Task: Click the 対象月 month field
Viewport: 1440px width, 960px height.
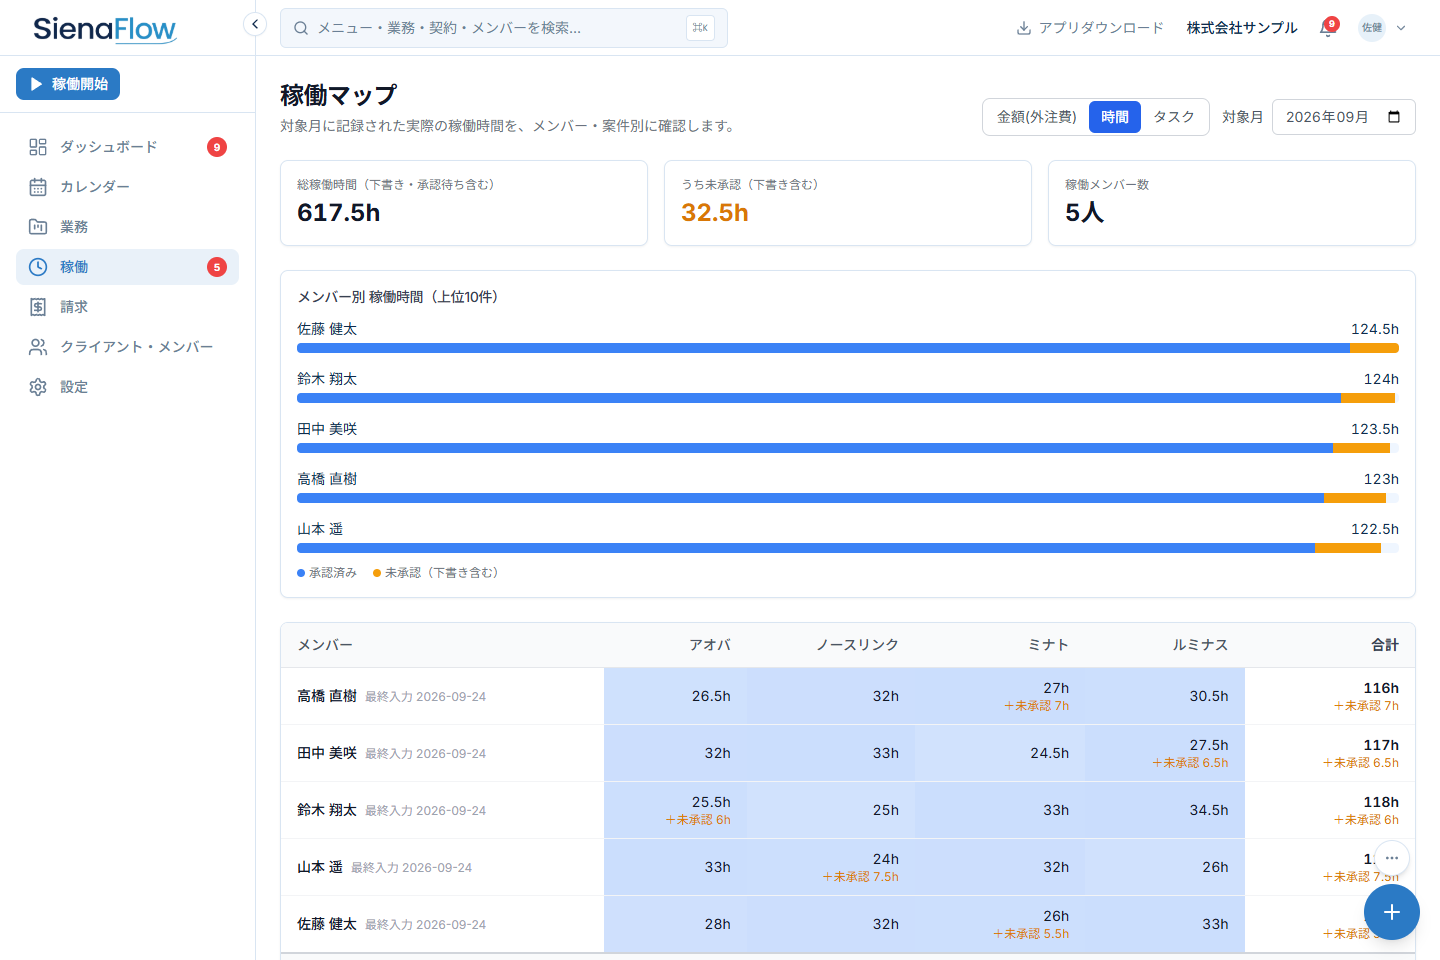Action: click(1343, 117)
